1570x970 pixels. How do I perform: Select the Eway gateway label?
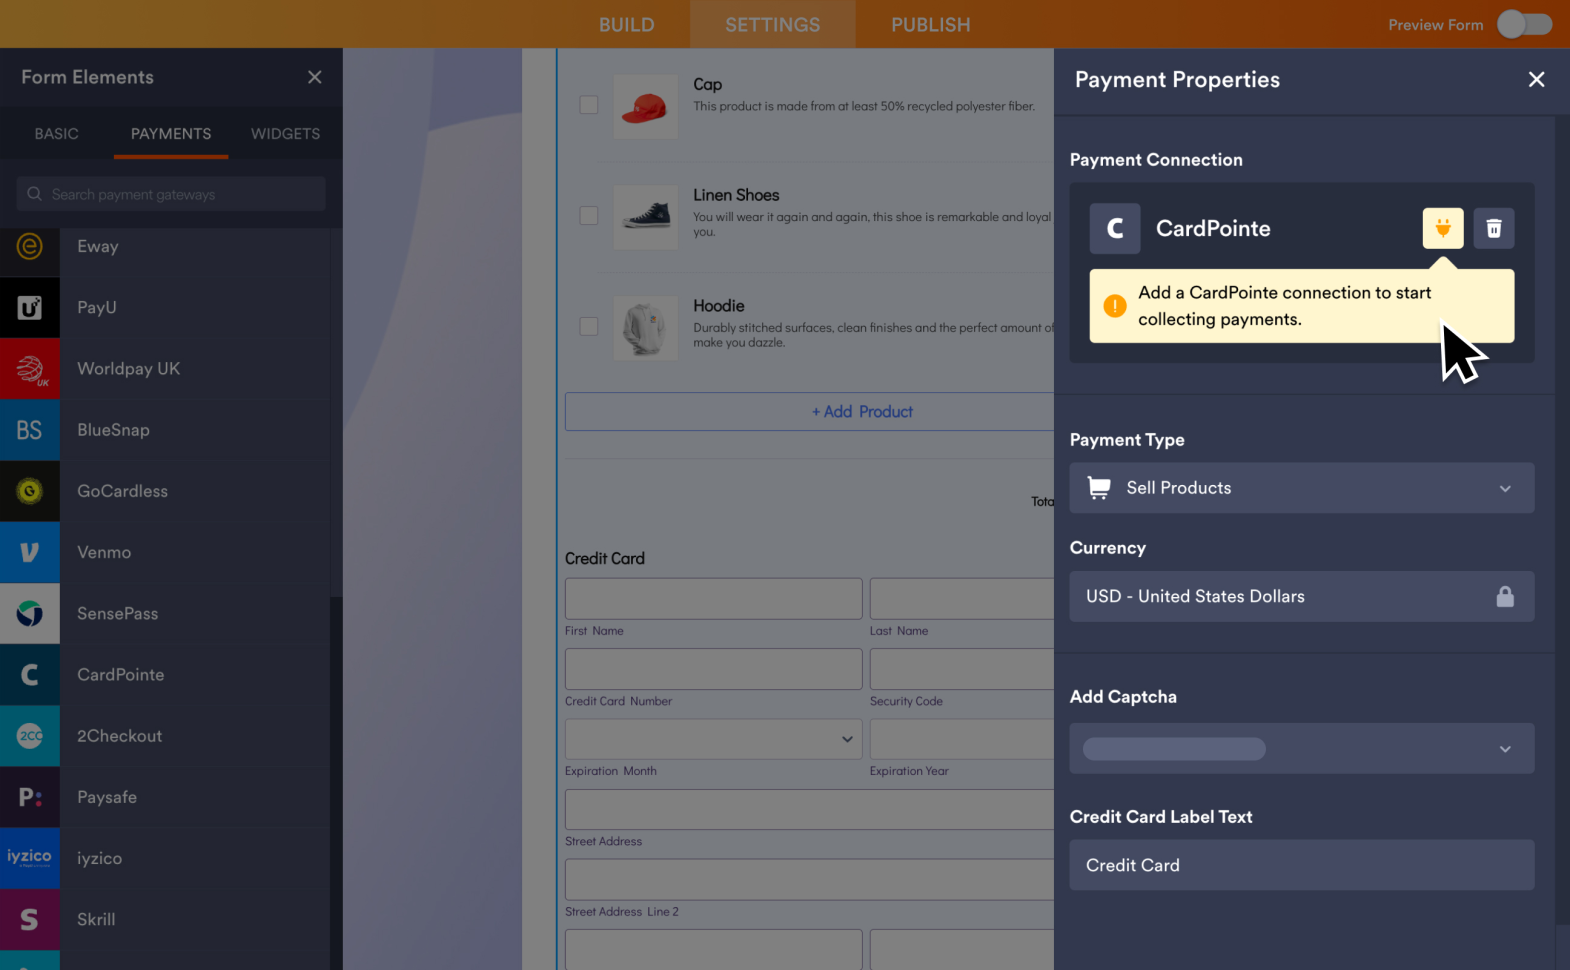98,246
